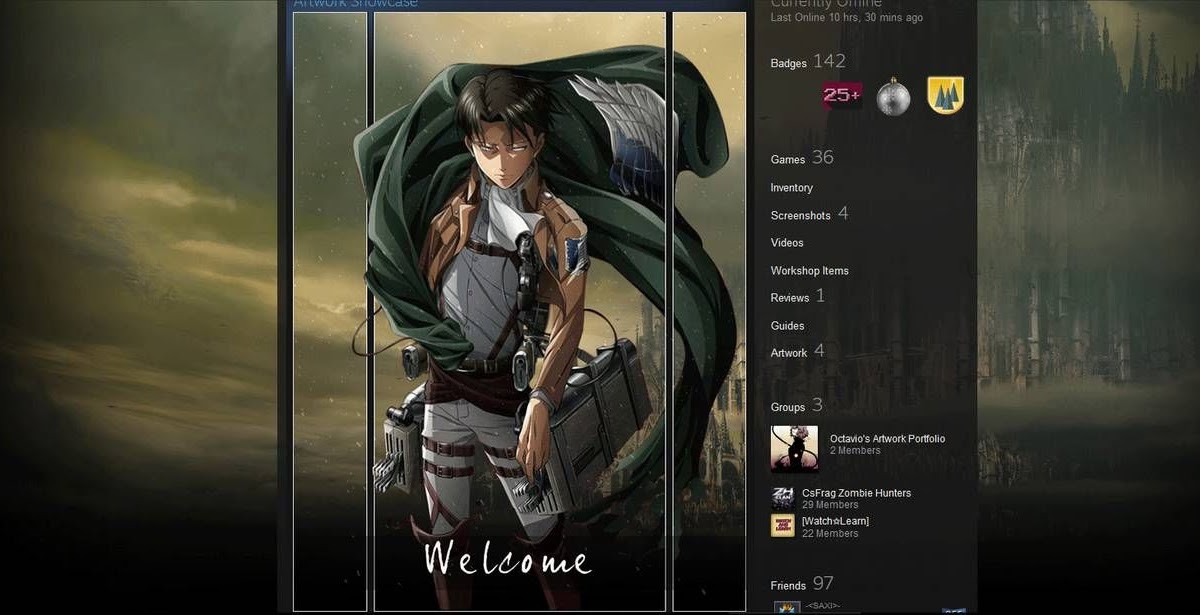Open the Badges list link
The width and height of the screenshot is (1200, 615).
pyautogui.click(x=788, y=63)
